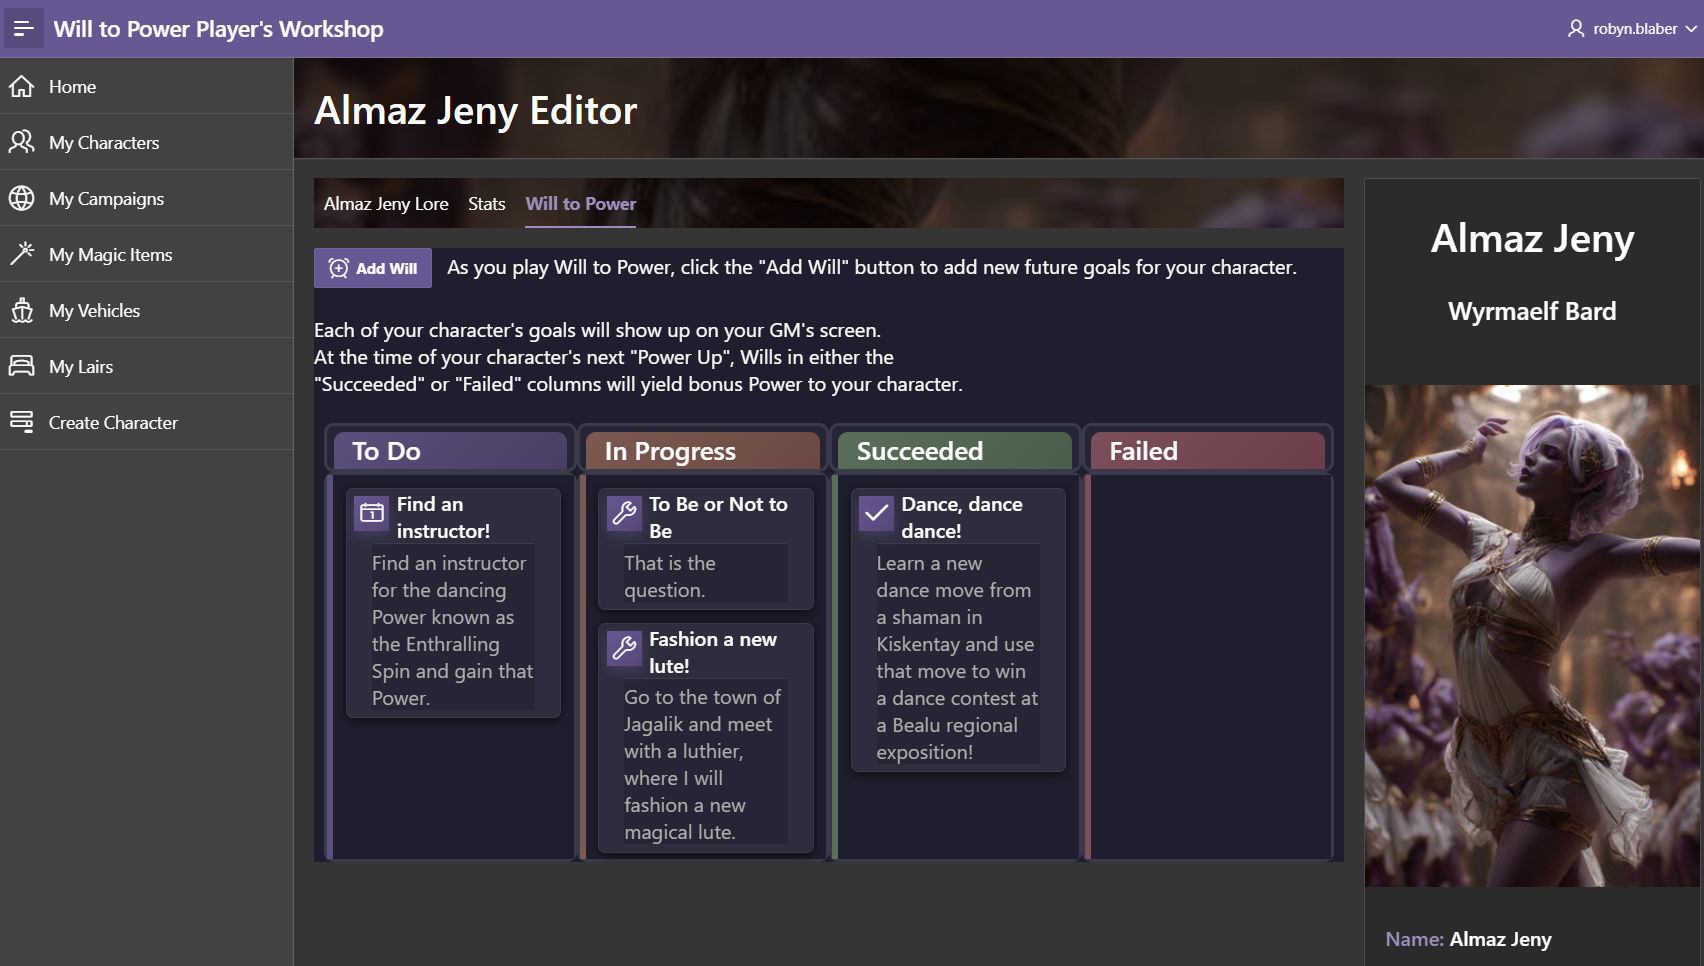Click the checkmark on Dance, dance dance card
This screenshot has height=966, width=1704.
pyautogui.click(x=876, y=513)
